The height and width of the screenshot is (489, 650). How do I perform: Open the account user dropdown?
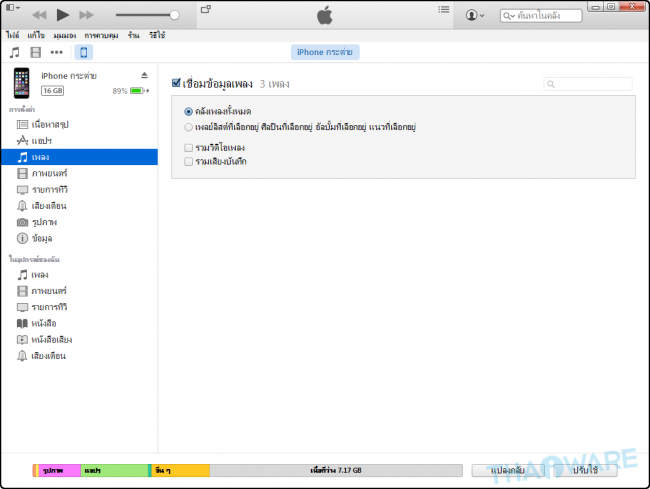(x=475, y=15)
